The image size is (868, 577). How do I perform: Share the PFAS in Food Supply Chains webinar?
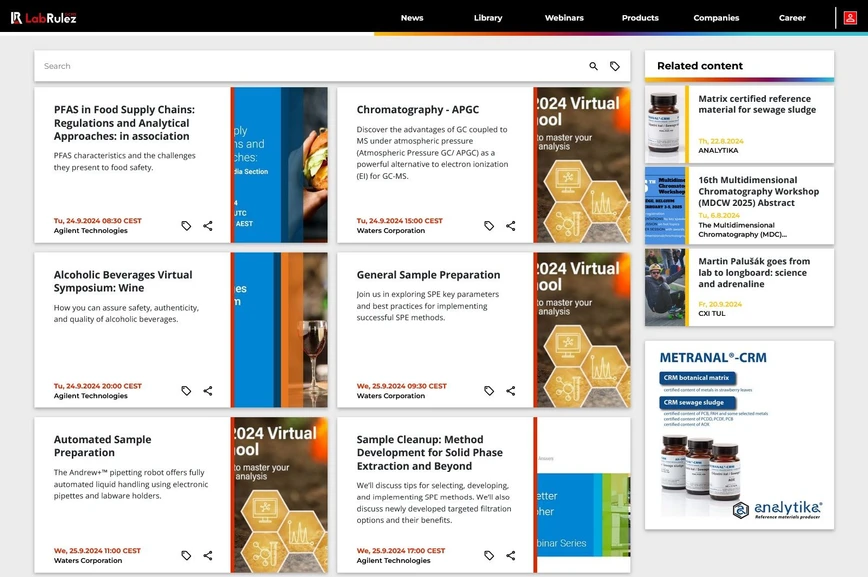click(x=208, y=225)
